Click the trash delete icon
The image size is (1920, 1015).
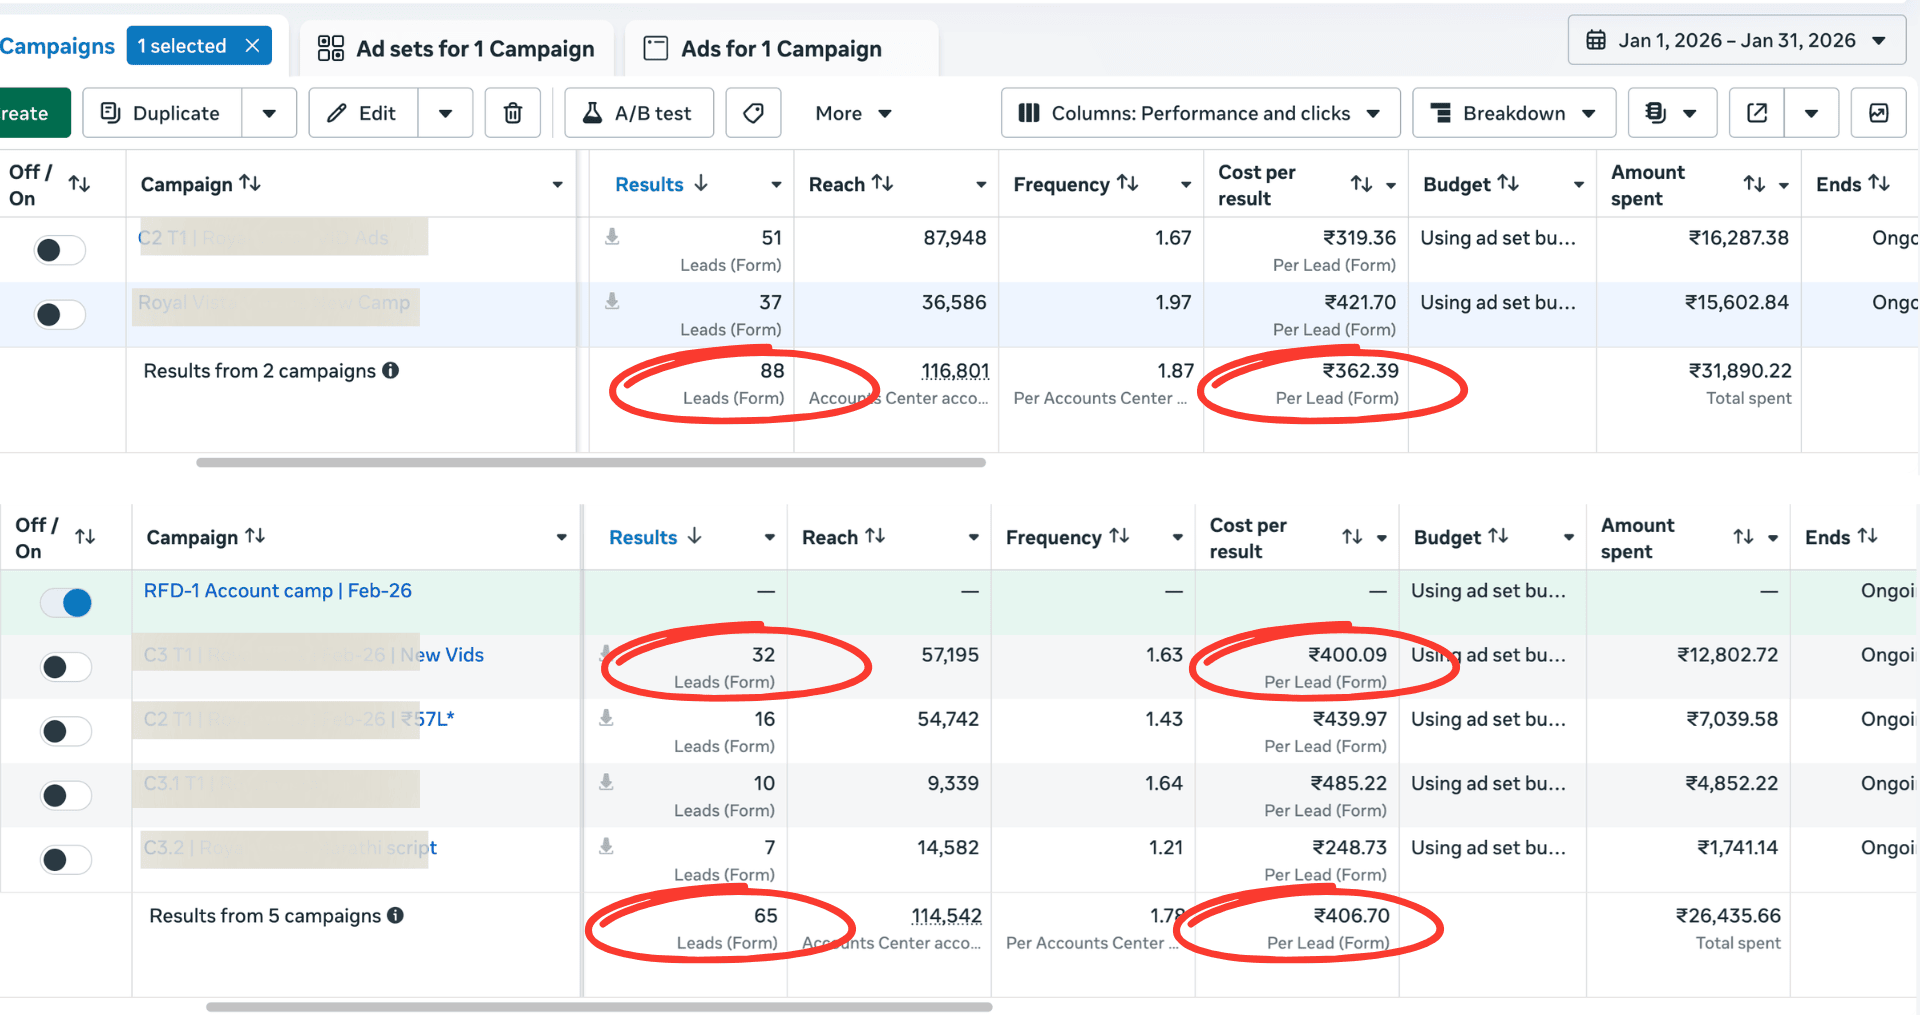pos(512,113)
